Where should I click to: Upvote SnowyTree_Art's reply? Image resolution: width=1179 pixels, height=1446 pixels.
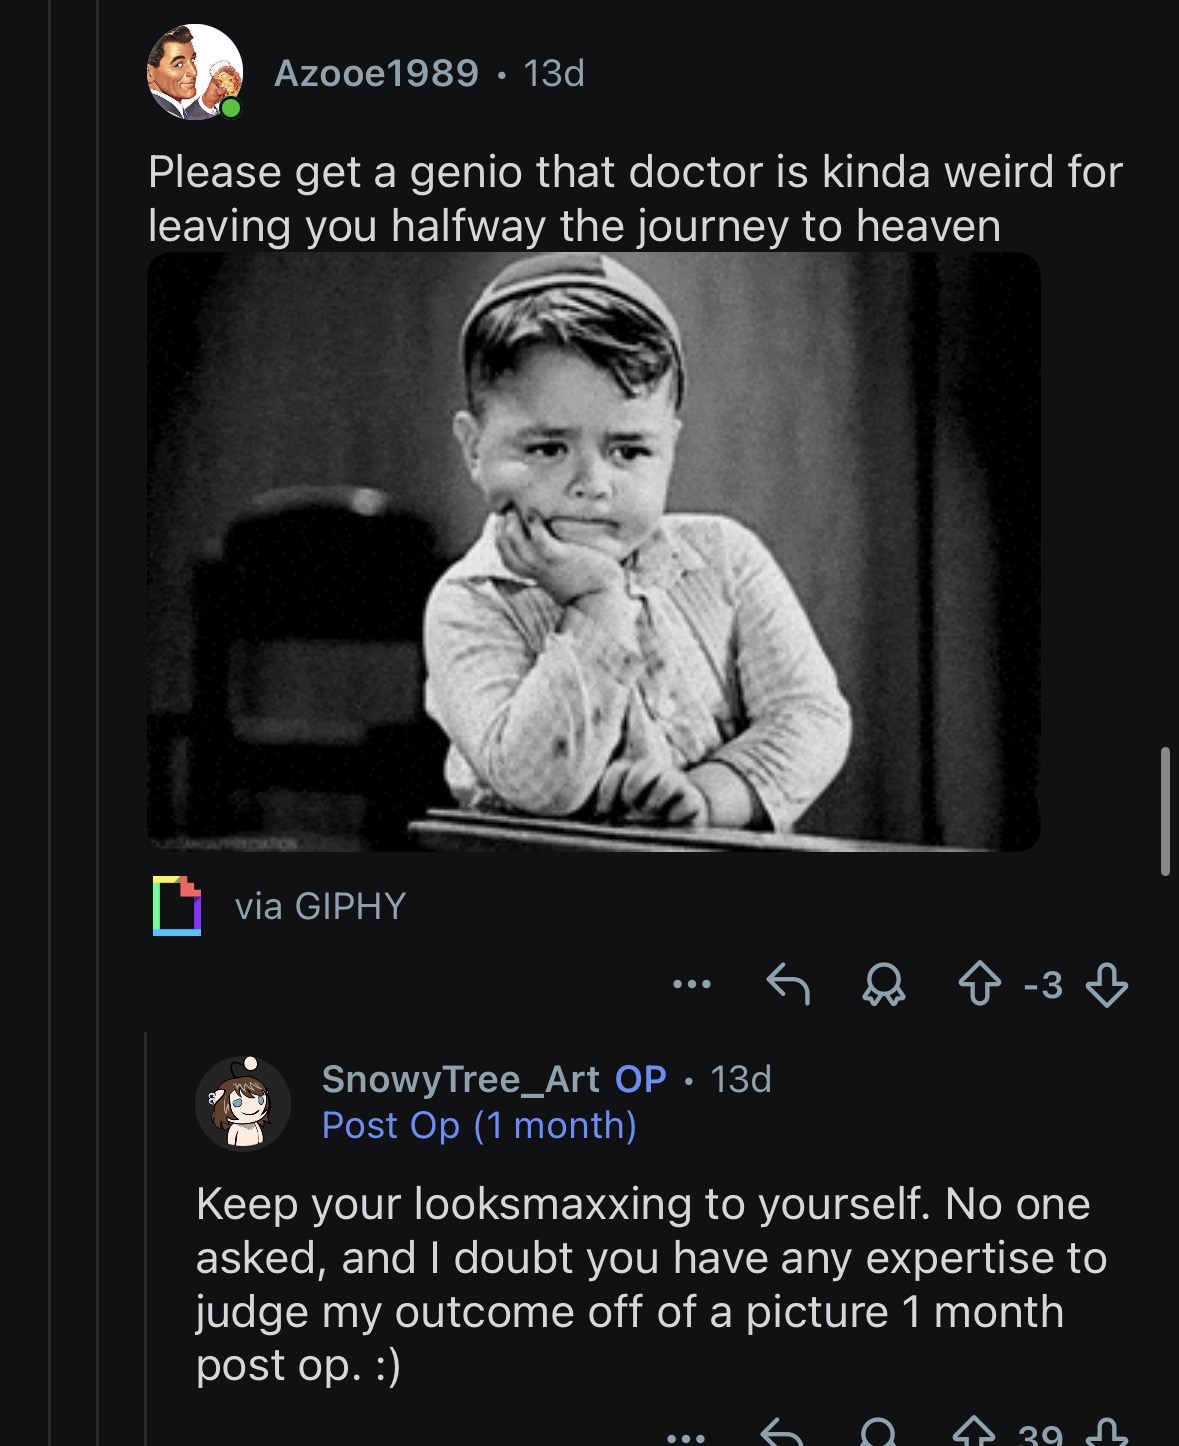[974, 1435]
